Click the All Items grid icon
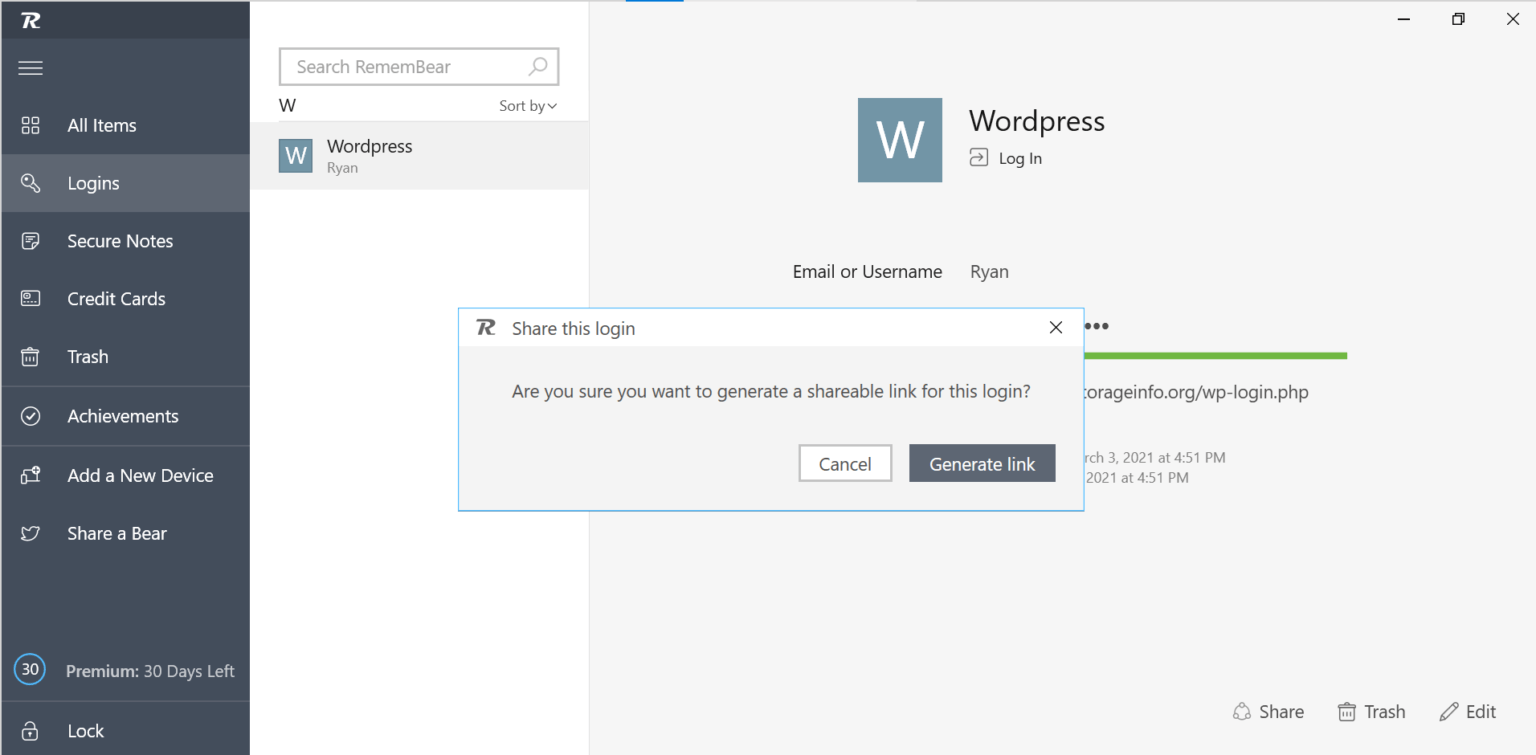This screenshot has width=1536, height=755. tap(31, 125)
